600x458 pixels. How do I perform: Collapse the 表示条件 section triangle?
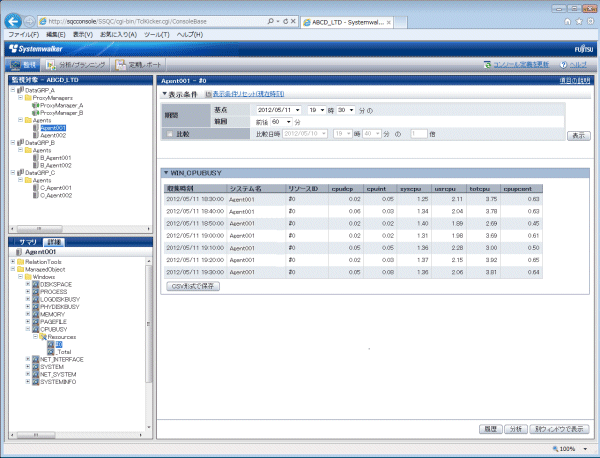tap(165, 93)
